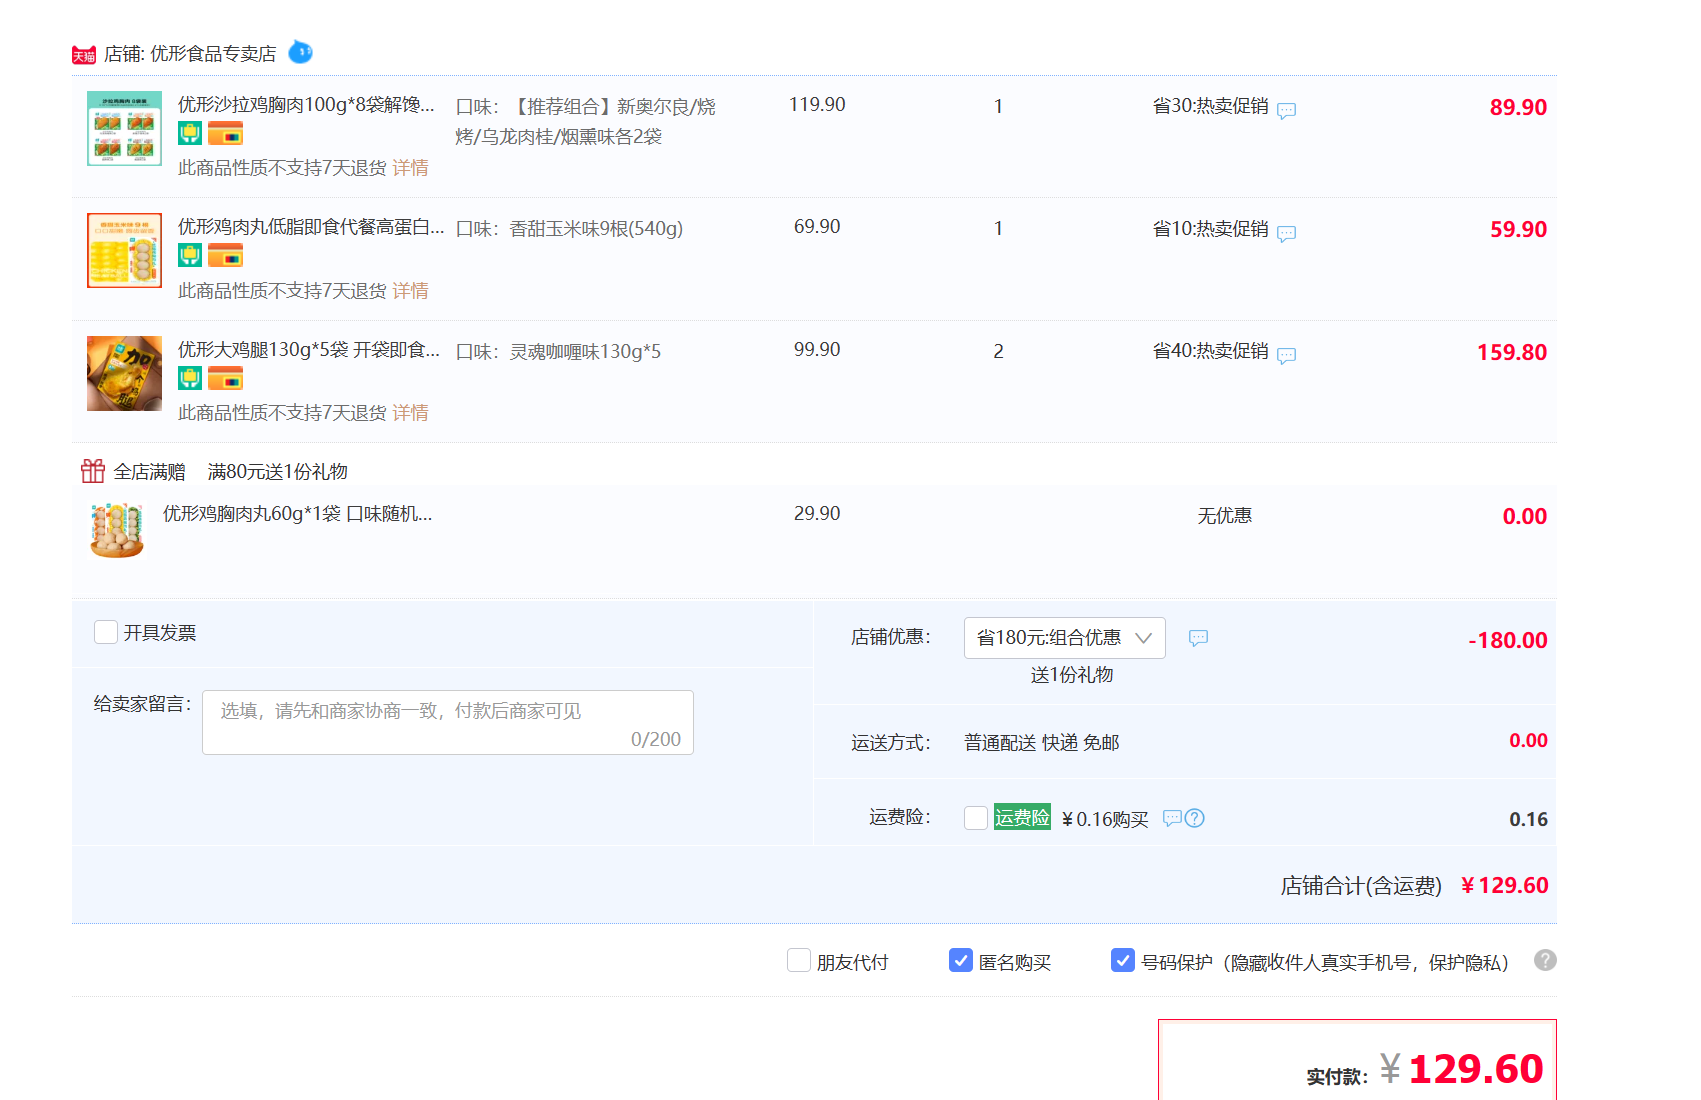Expand the 省180元:组合优惠 store discount dropdown
The height and width of the screenshot is (1100, 1701).
(x=1065, y=638)
